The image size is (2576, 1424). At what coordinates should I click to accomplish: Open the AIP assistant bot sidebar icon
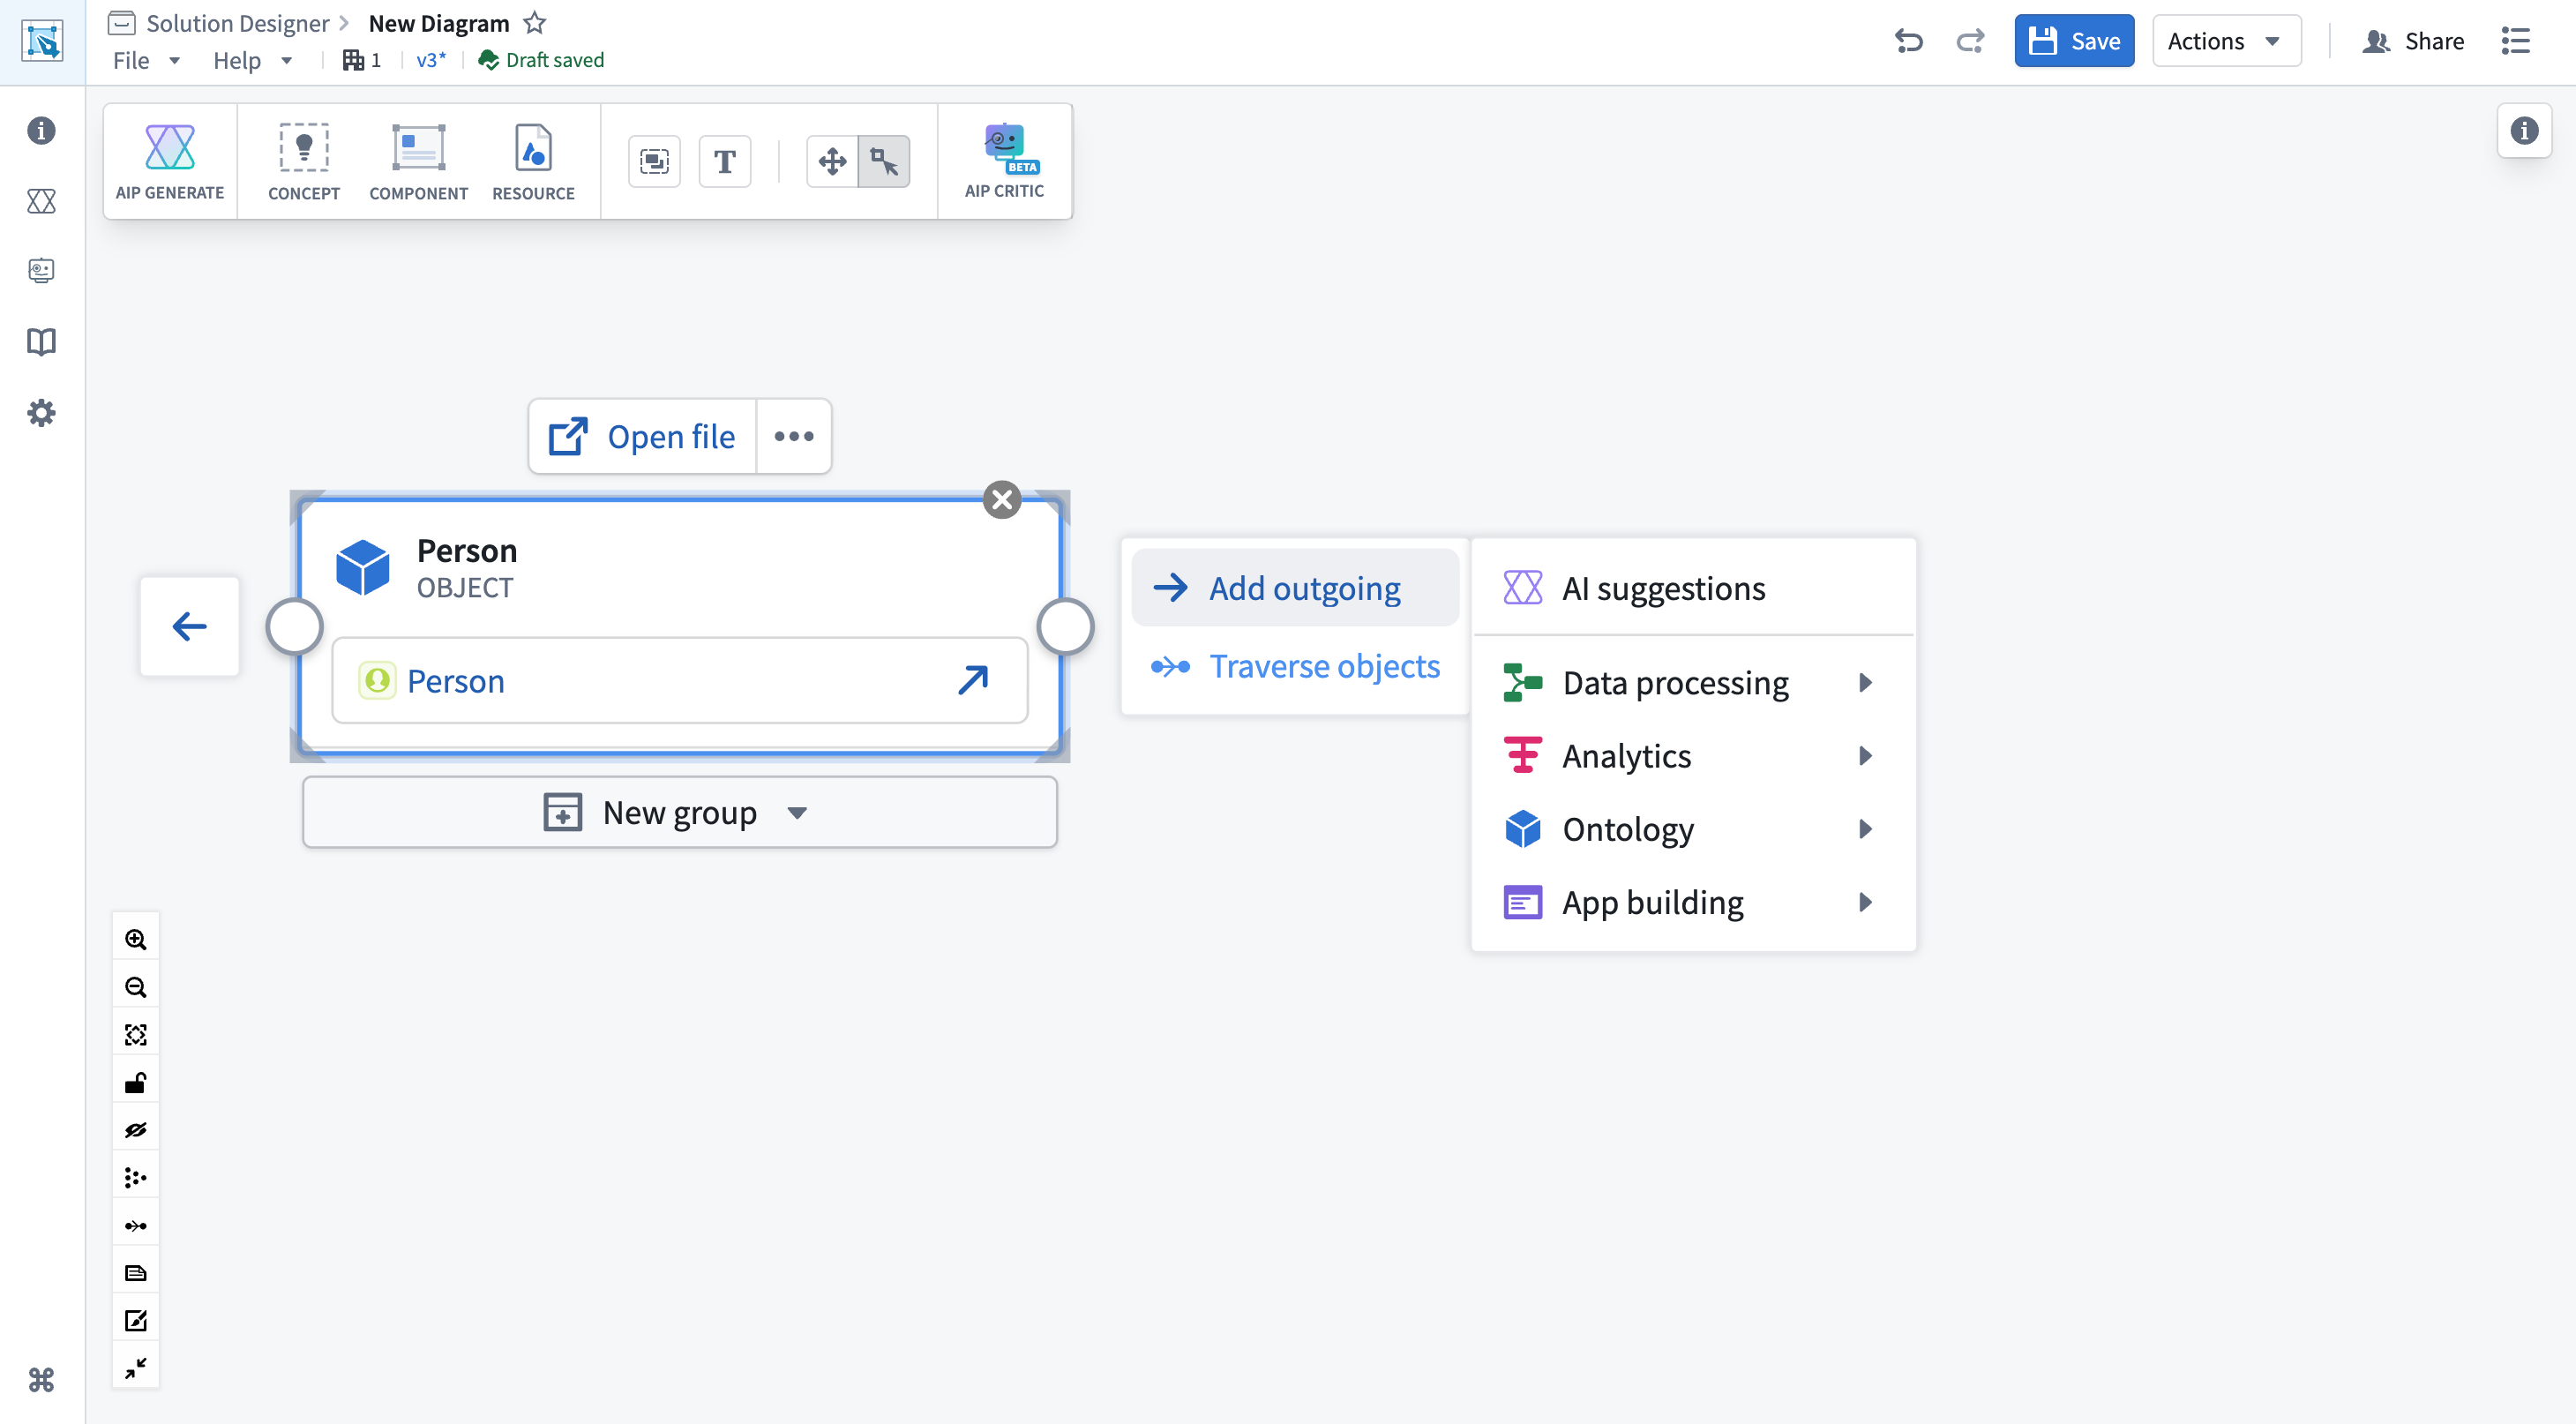pyautogui.click(x=41, y=271)
